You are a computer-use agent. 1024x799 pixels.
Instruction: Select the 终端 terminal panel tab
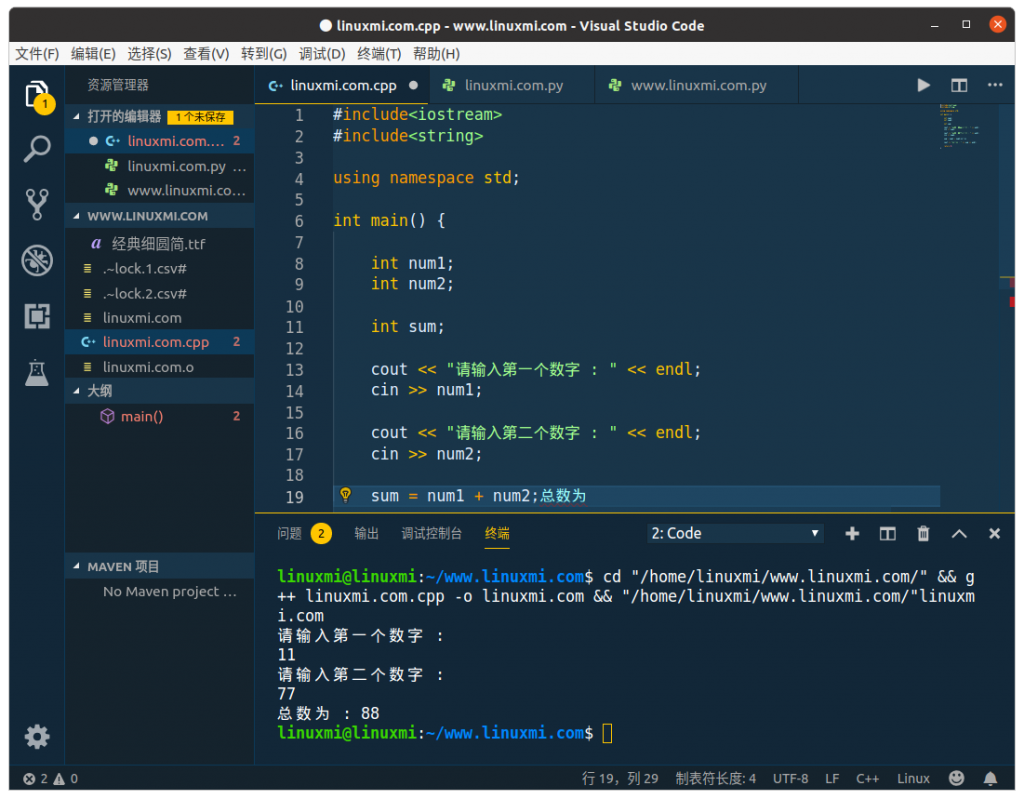point(497,534)
